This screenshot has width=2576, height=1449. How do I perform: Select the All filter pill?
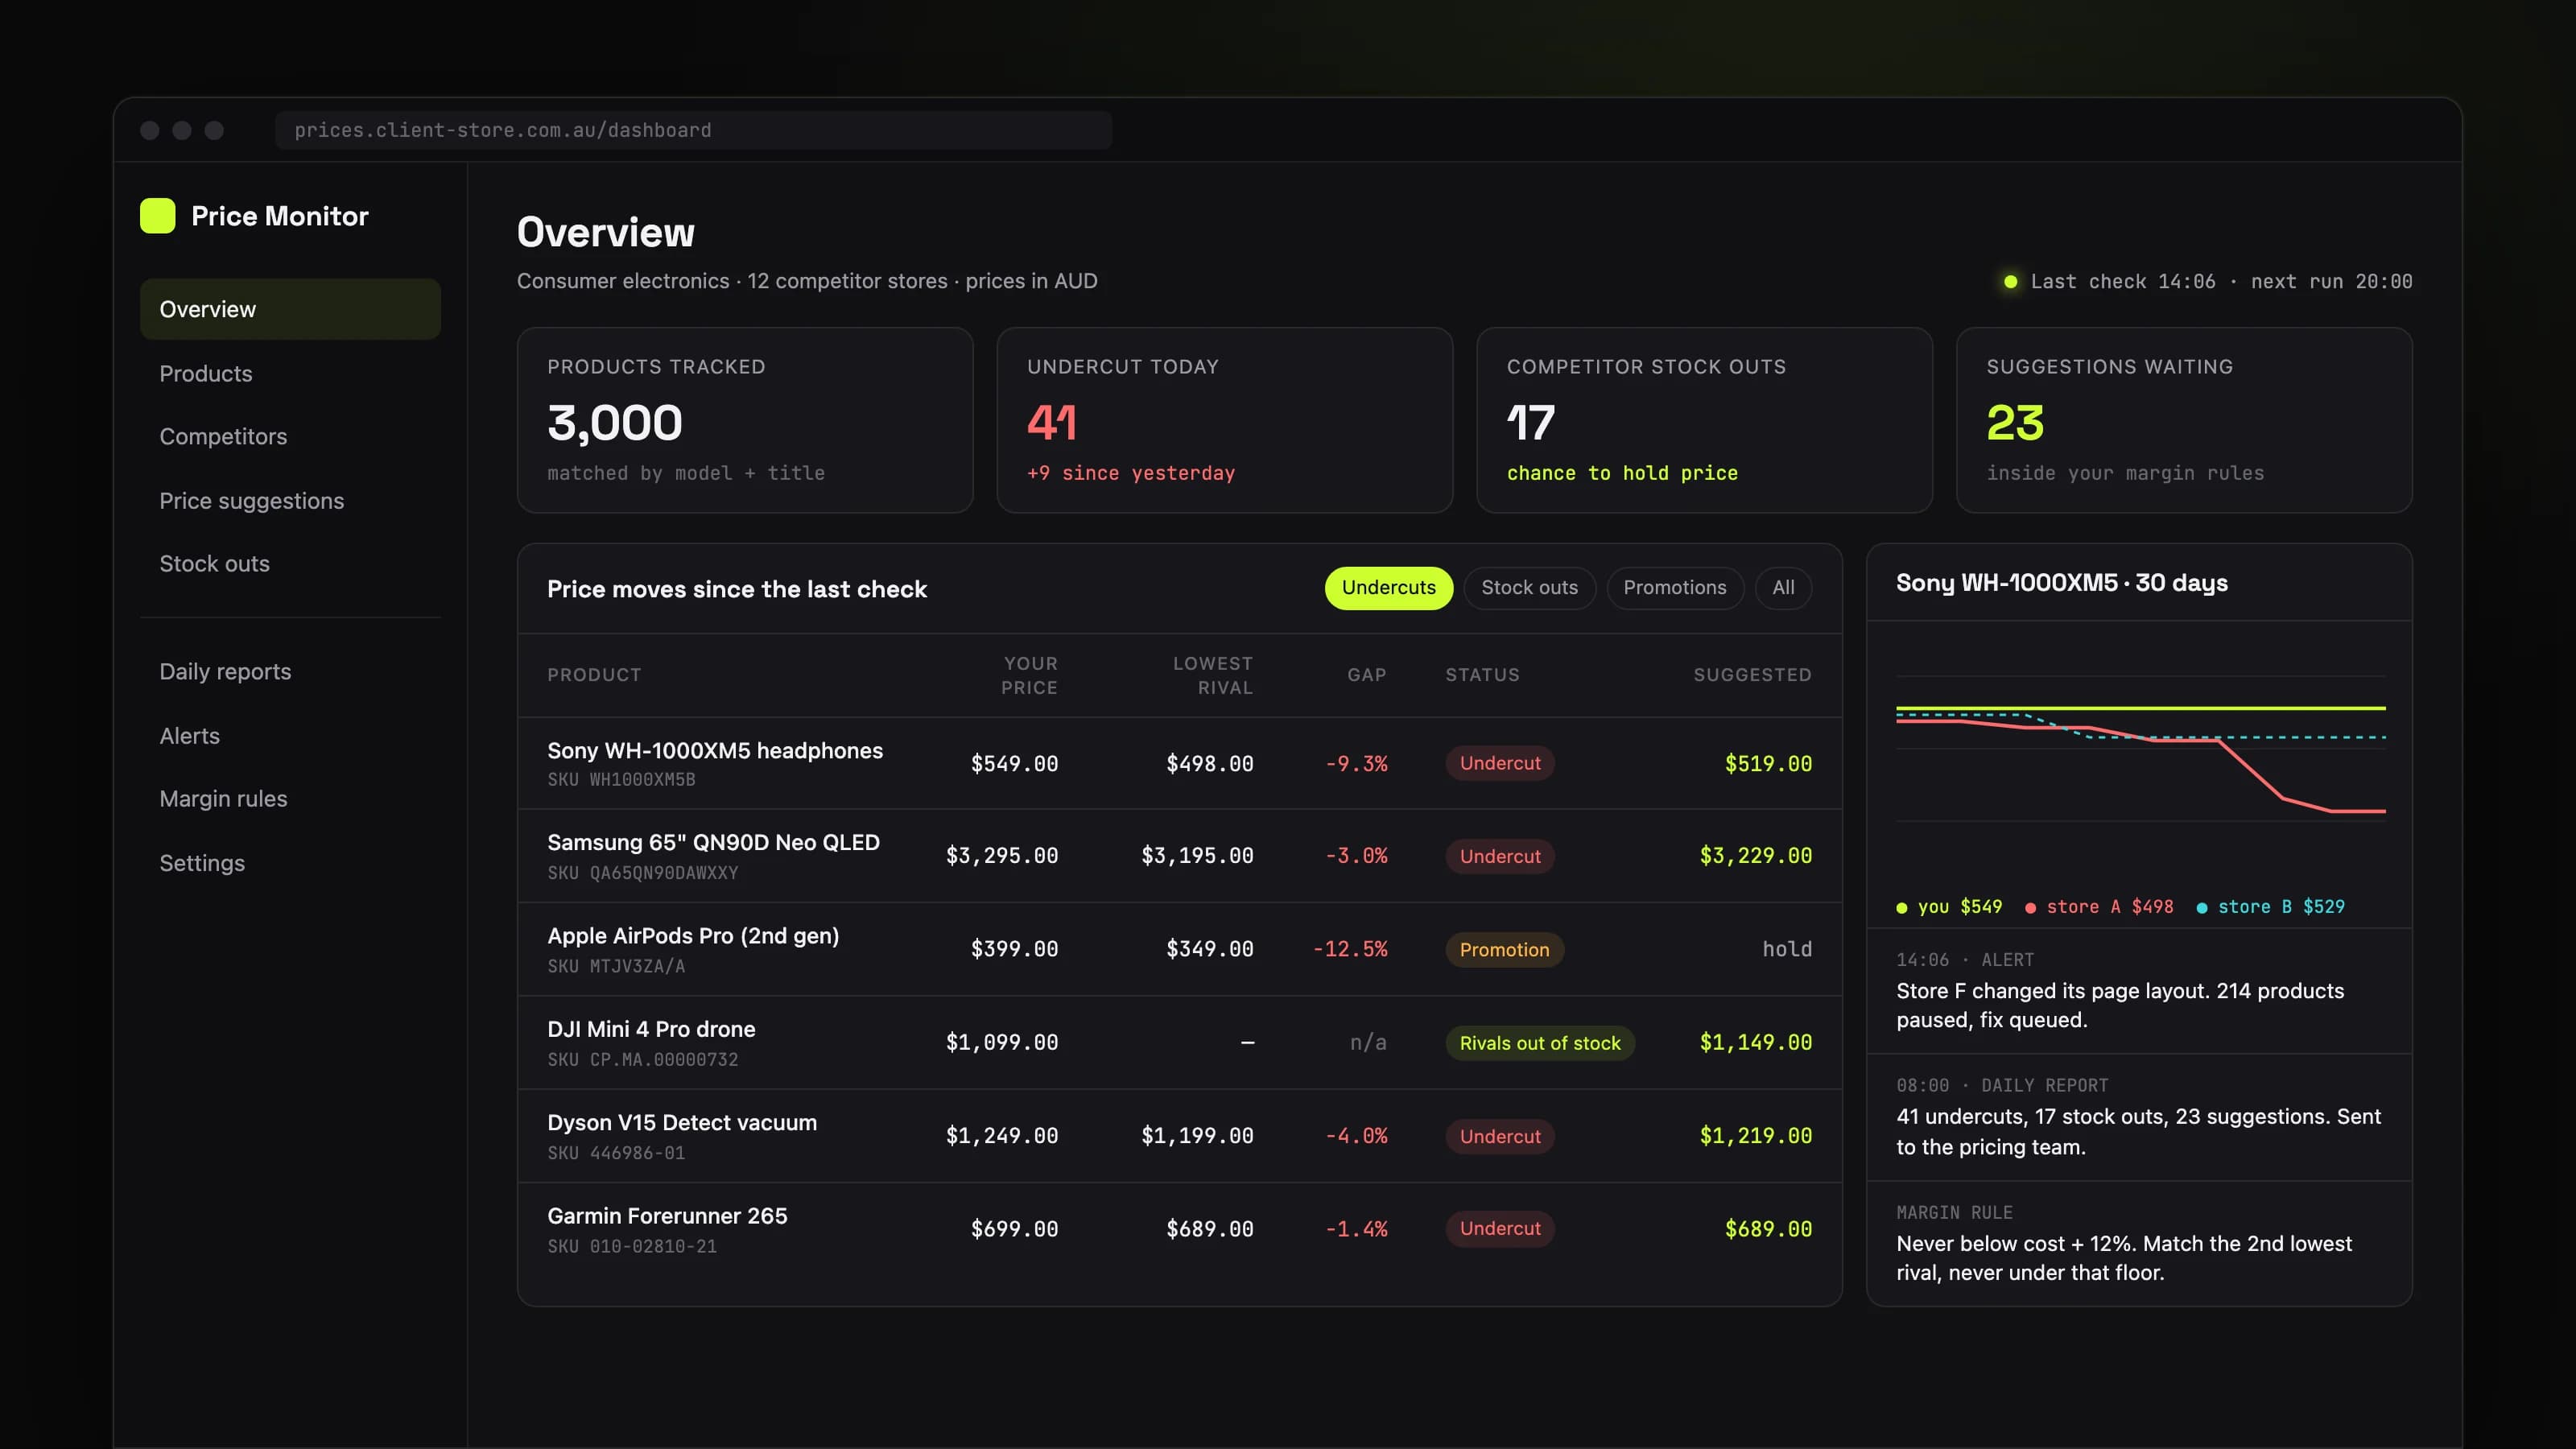(1783, 588)
